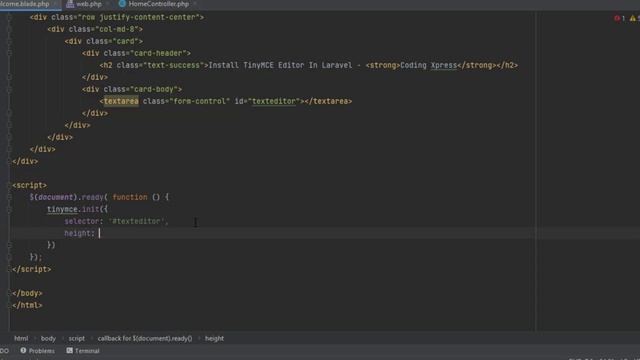Click the Xpress word in the heading

tap(444, 65)
